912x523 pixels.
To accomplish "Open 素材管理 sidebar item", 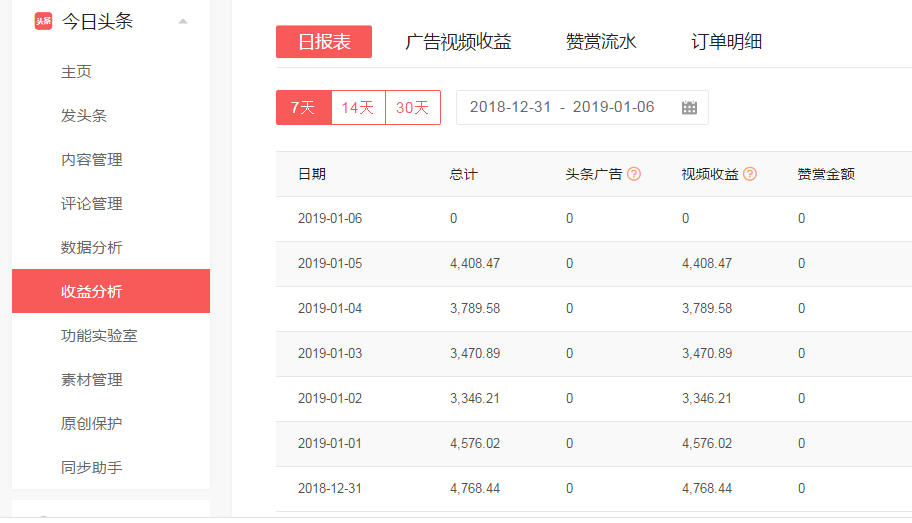I will [x=91, y=380].
